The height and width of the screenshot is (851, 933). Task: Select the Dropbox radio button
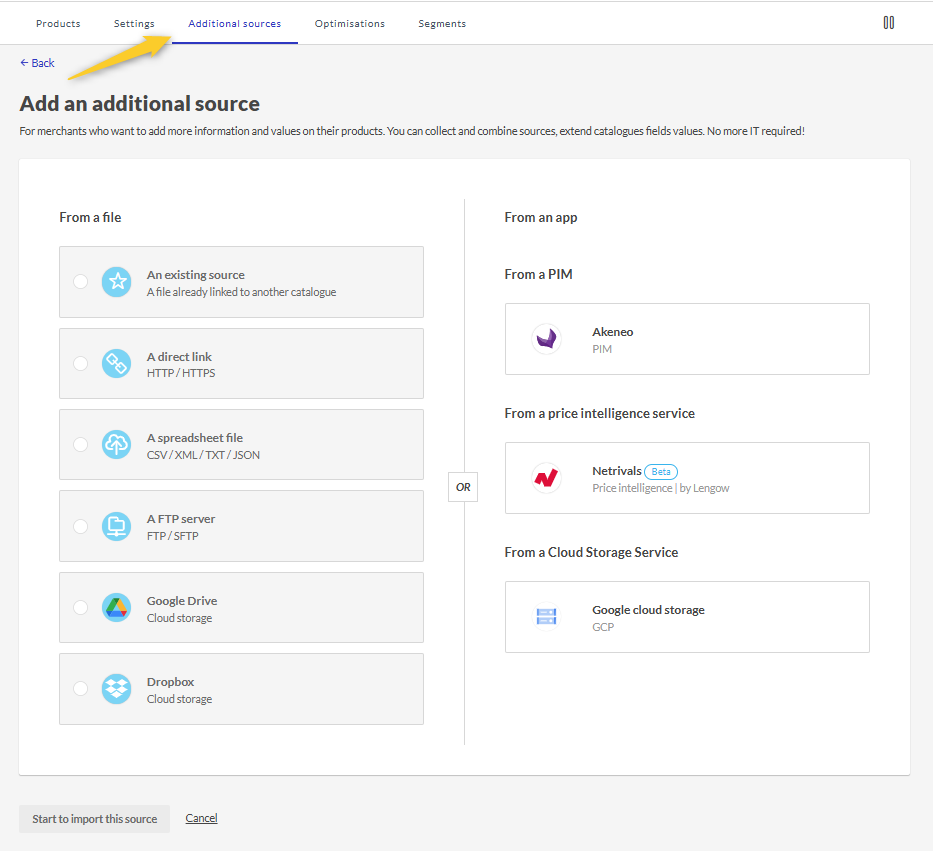pos(80,689)
